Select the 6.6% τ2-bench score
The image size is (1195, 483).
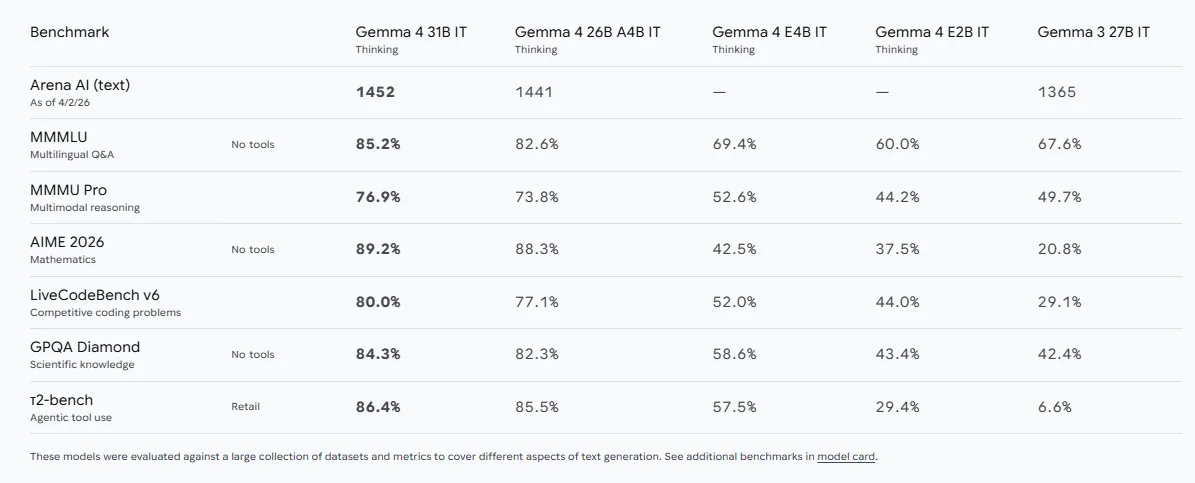coord(1055,407)
